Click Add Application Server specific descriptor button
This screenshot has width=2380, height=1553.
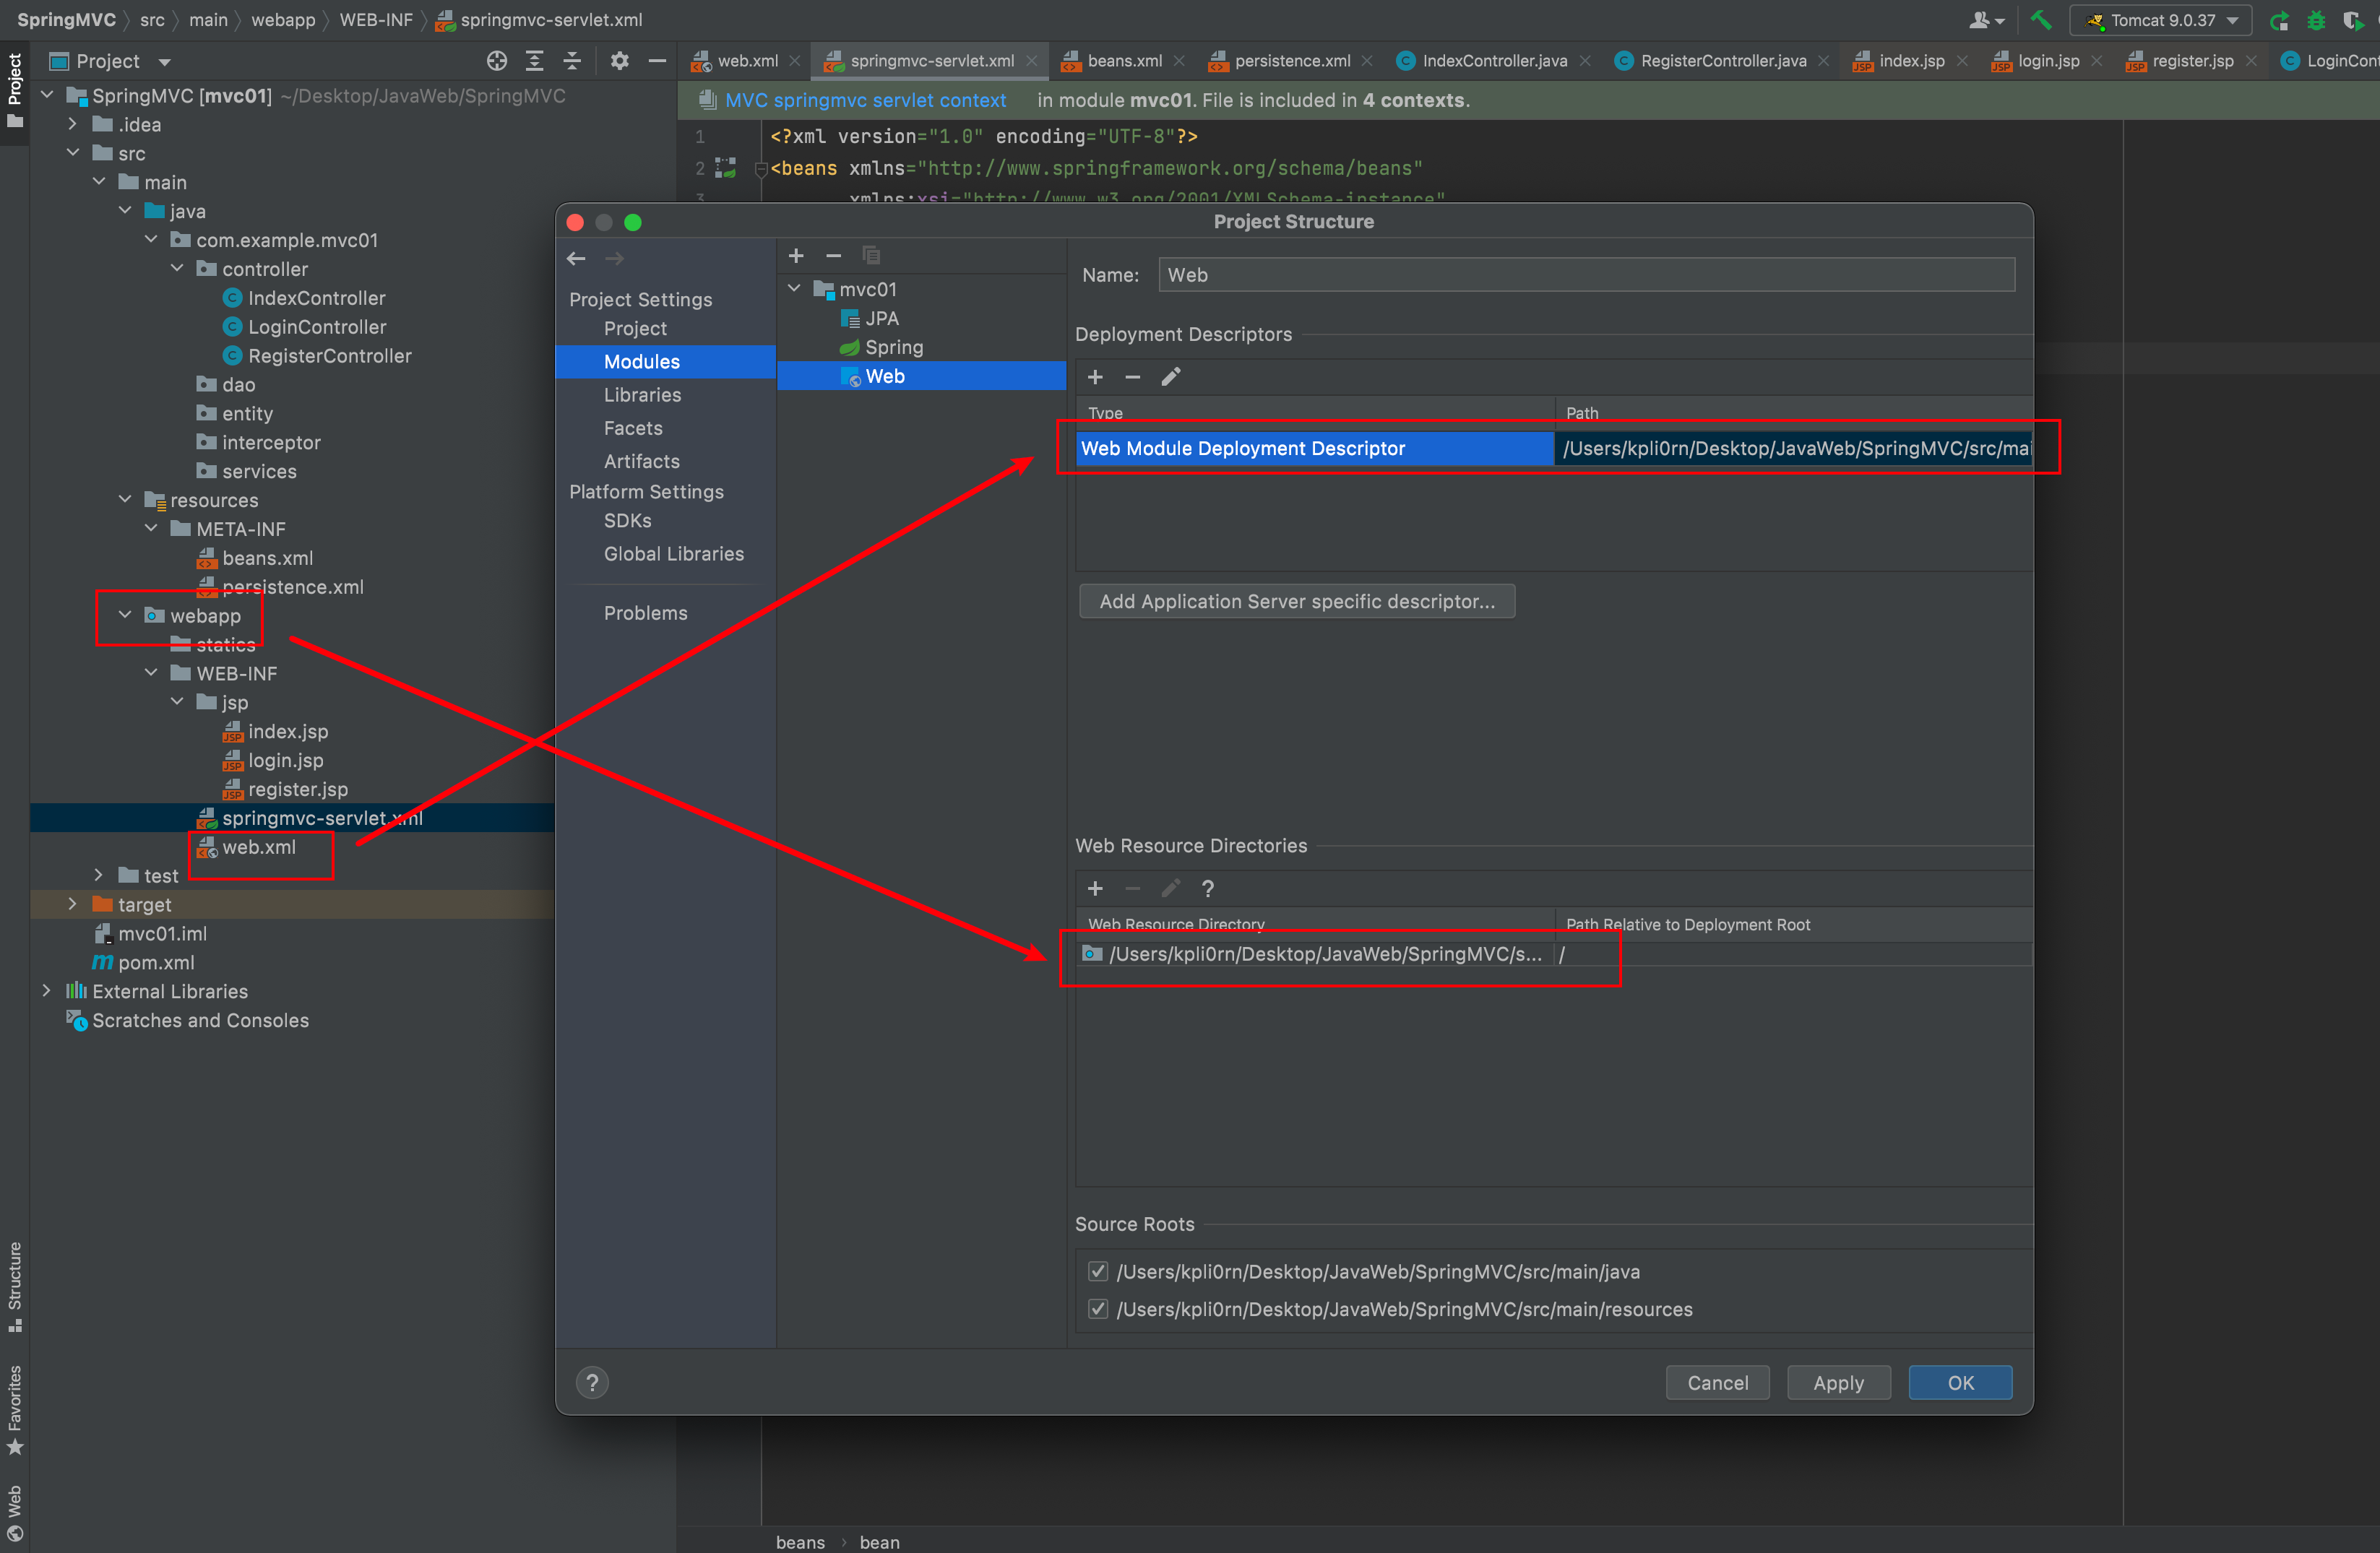(x=1296, y=601)
